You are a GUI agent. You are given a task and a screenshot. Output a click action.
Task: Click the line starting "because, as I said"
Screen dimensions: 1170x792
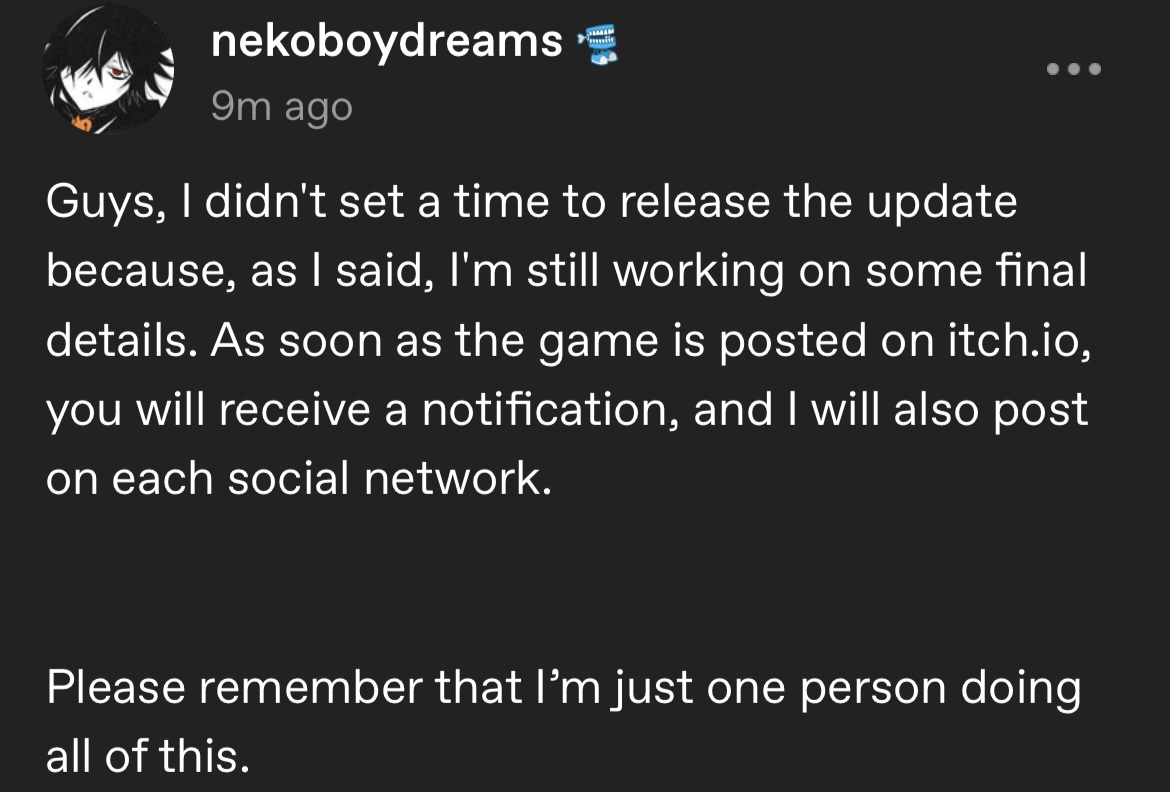pos(565,272)
